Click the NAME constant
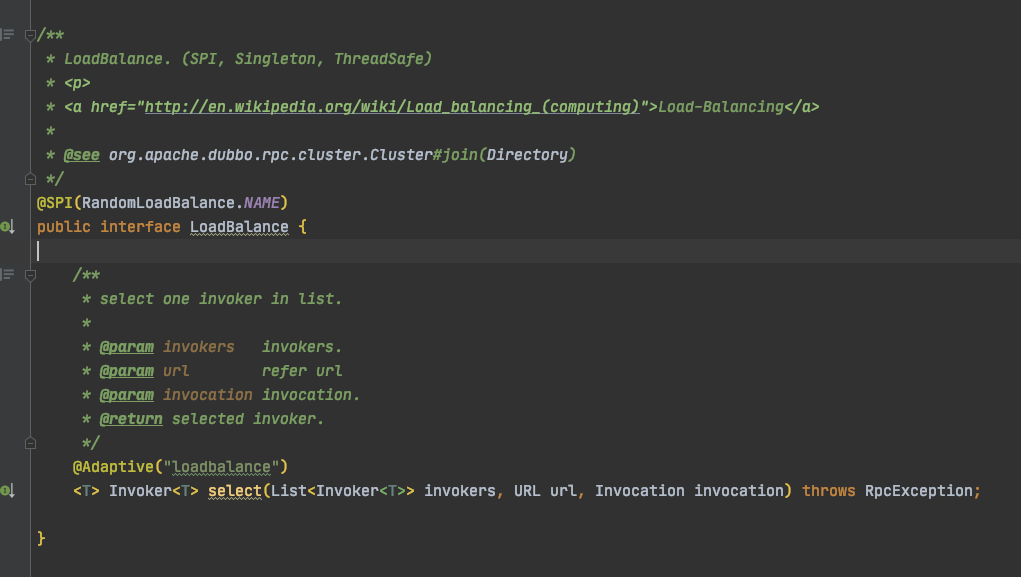1021x577 pixels. click(x=262, y=203)
